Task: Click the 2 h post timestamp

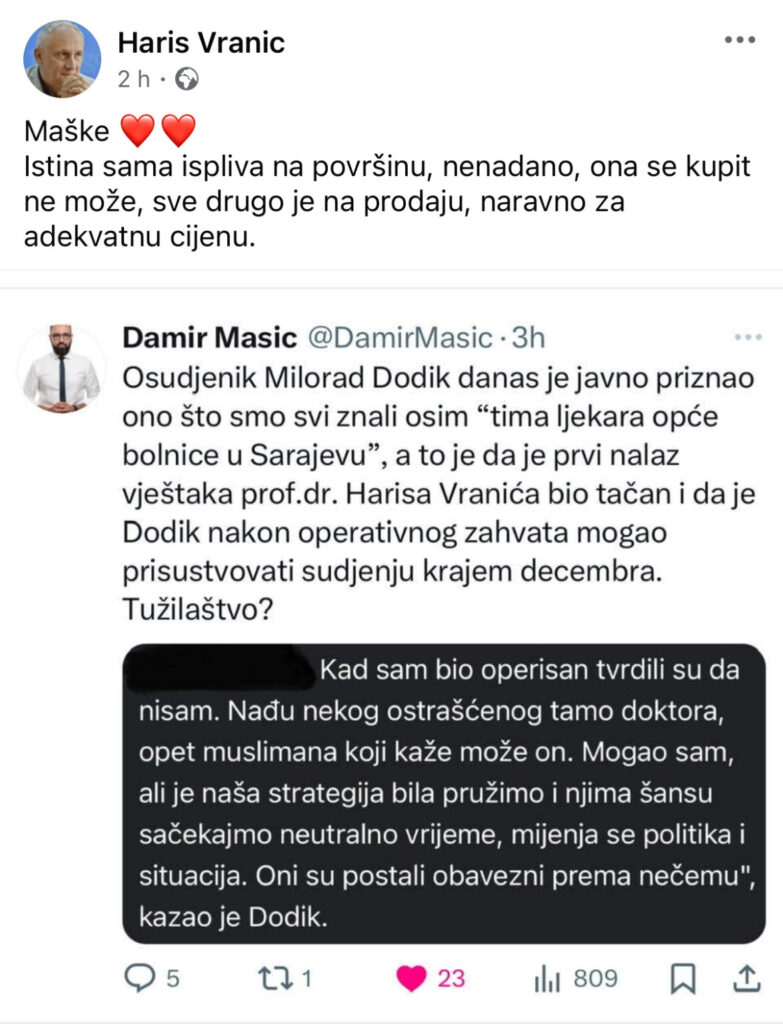Action: tap(134, 79)
